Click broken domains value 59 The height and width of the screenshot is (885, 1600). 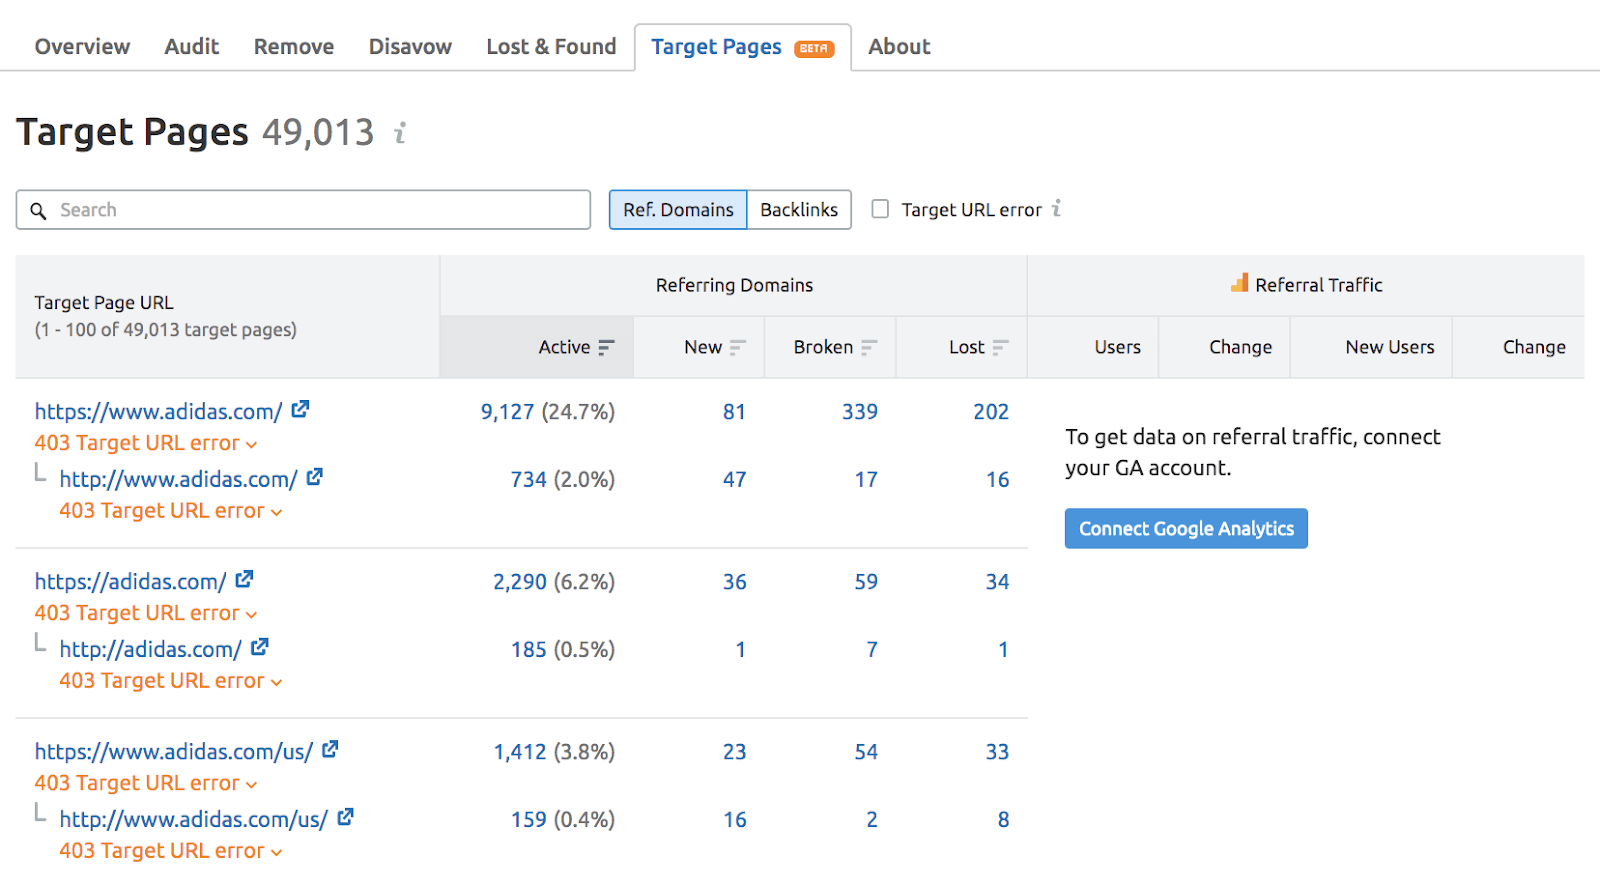[866, 582]
